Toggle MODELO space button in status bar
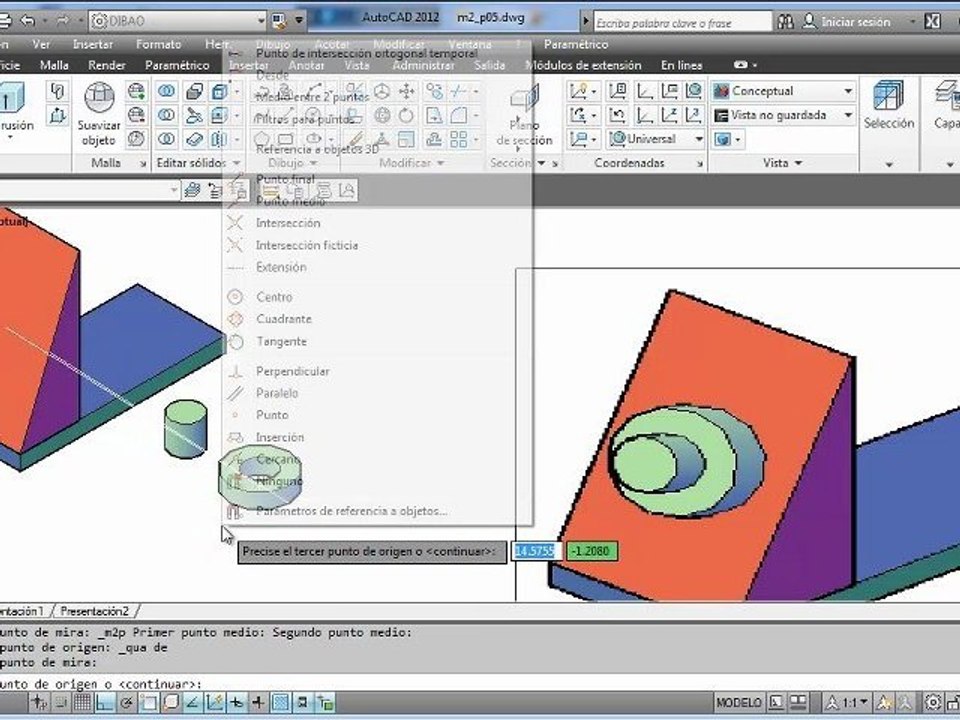This screenshot has width=960, height=720. (x=739, y=702)
